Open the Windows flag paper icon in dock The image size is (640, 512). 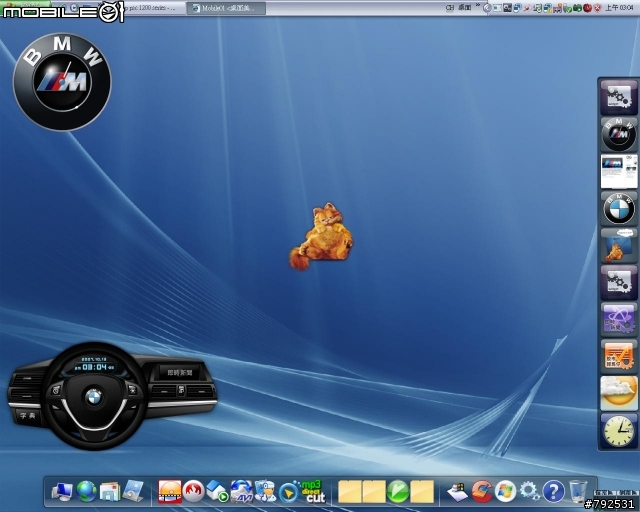click(x=458, y=492)
